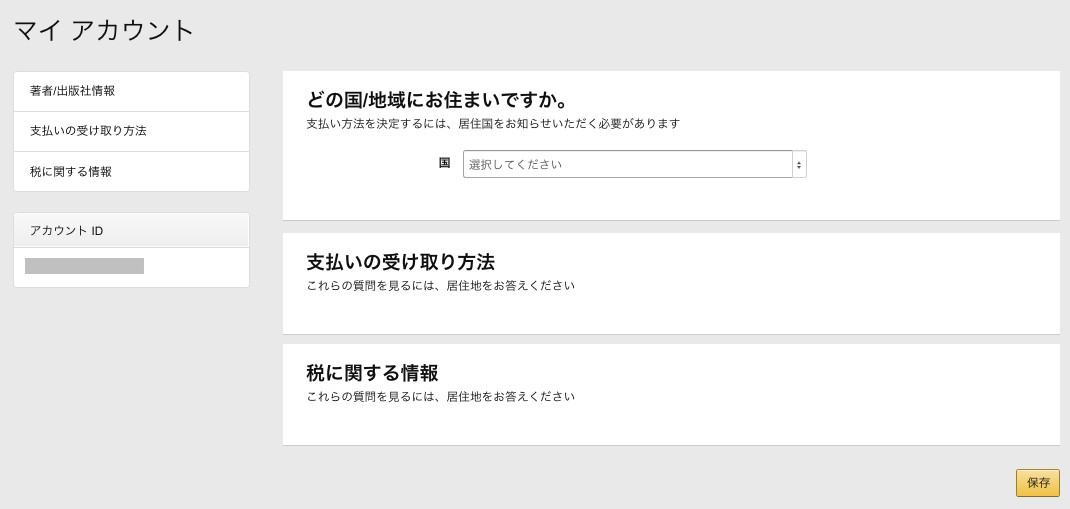
Task: Select the greyed-out account ID value
Action: [x=85, y=265]
